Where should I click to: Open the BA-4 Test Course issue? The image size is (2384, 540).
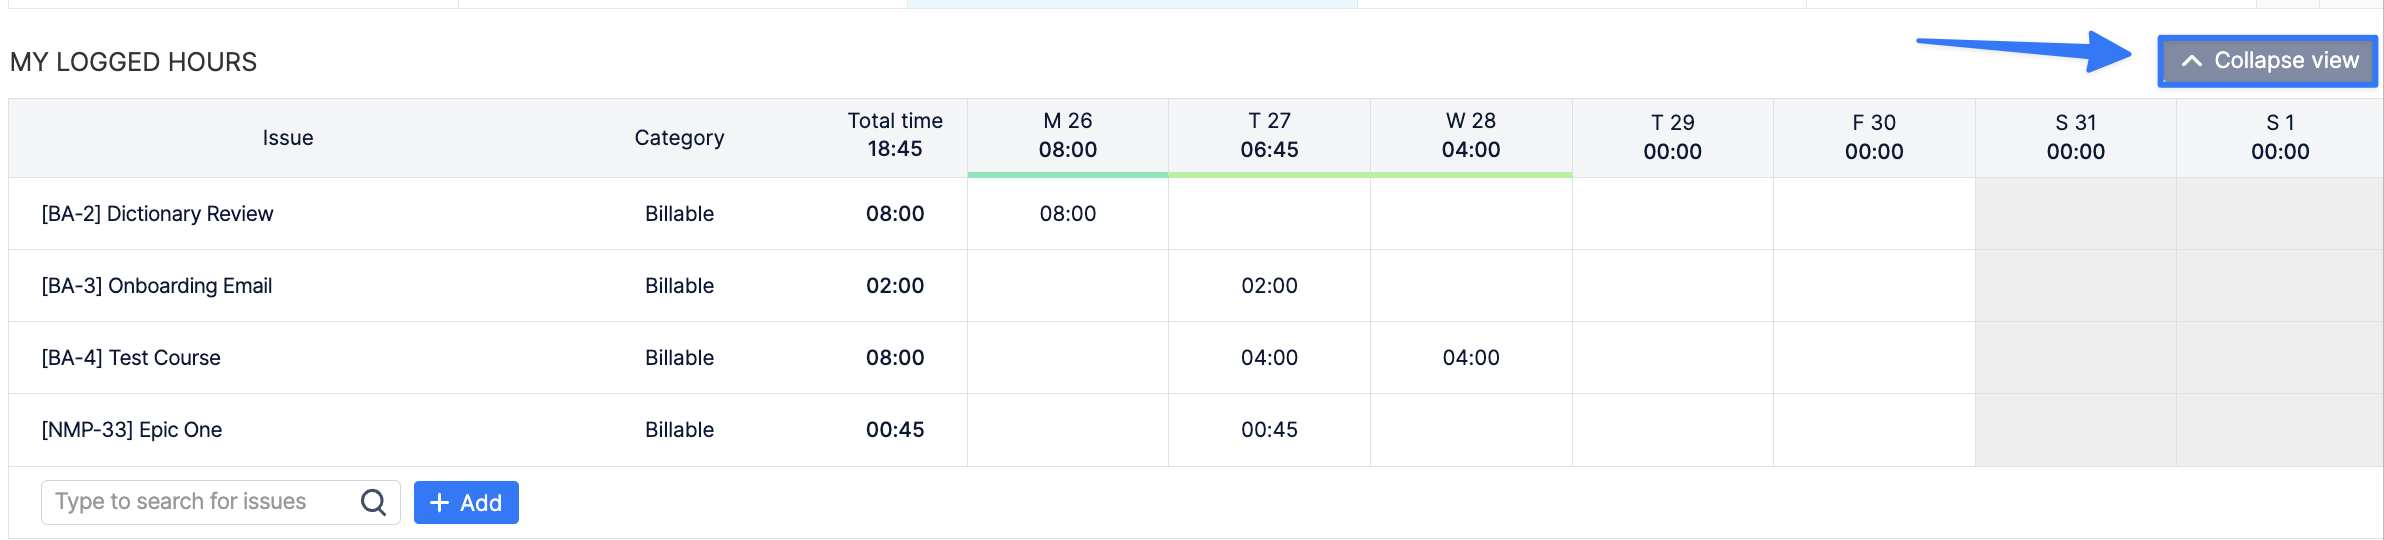[130, 358]
